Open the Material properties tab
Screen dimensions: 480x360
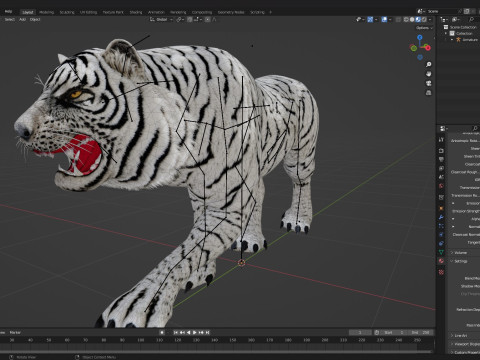[441, 261]
